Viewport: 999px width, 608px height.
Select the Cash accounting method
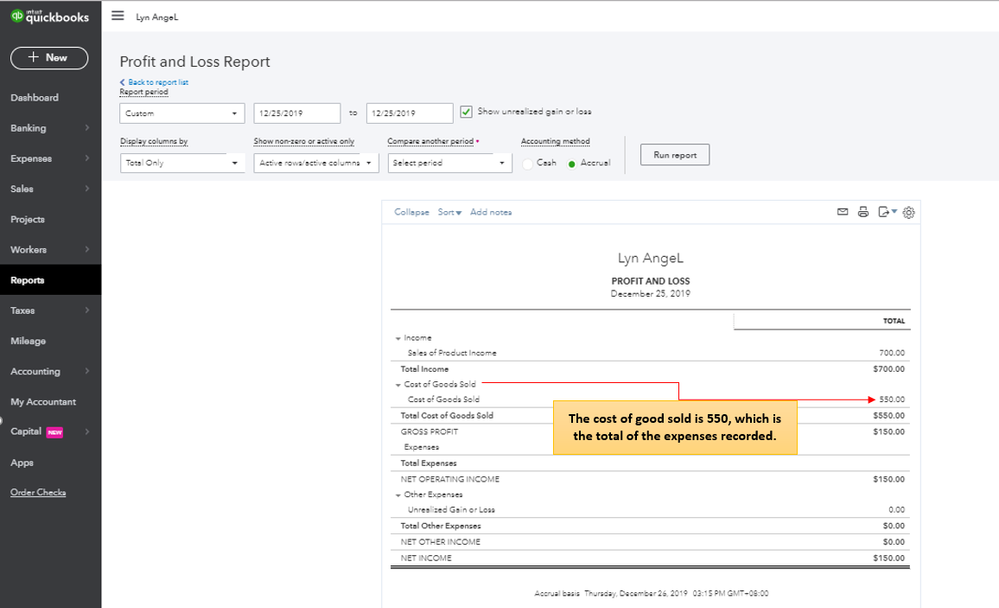point(528,164)
